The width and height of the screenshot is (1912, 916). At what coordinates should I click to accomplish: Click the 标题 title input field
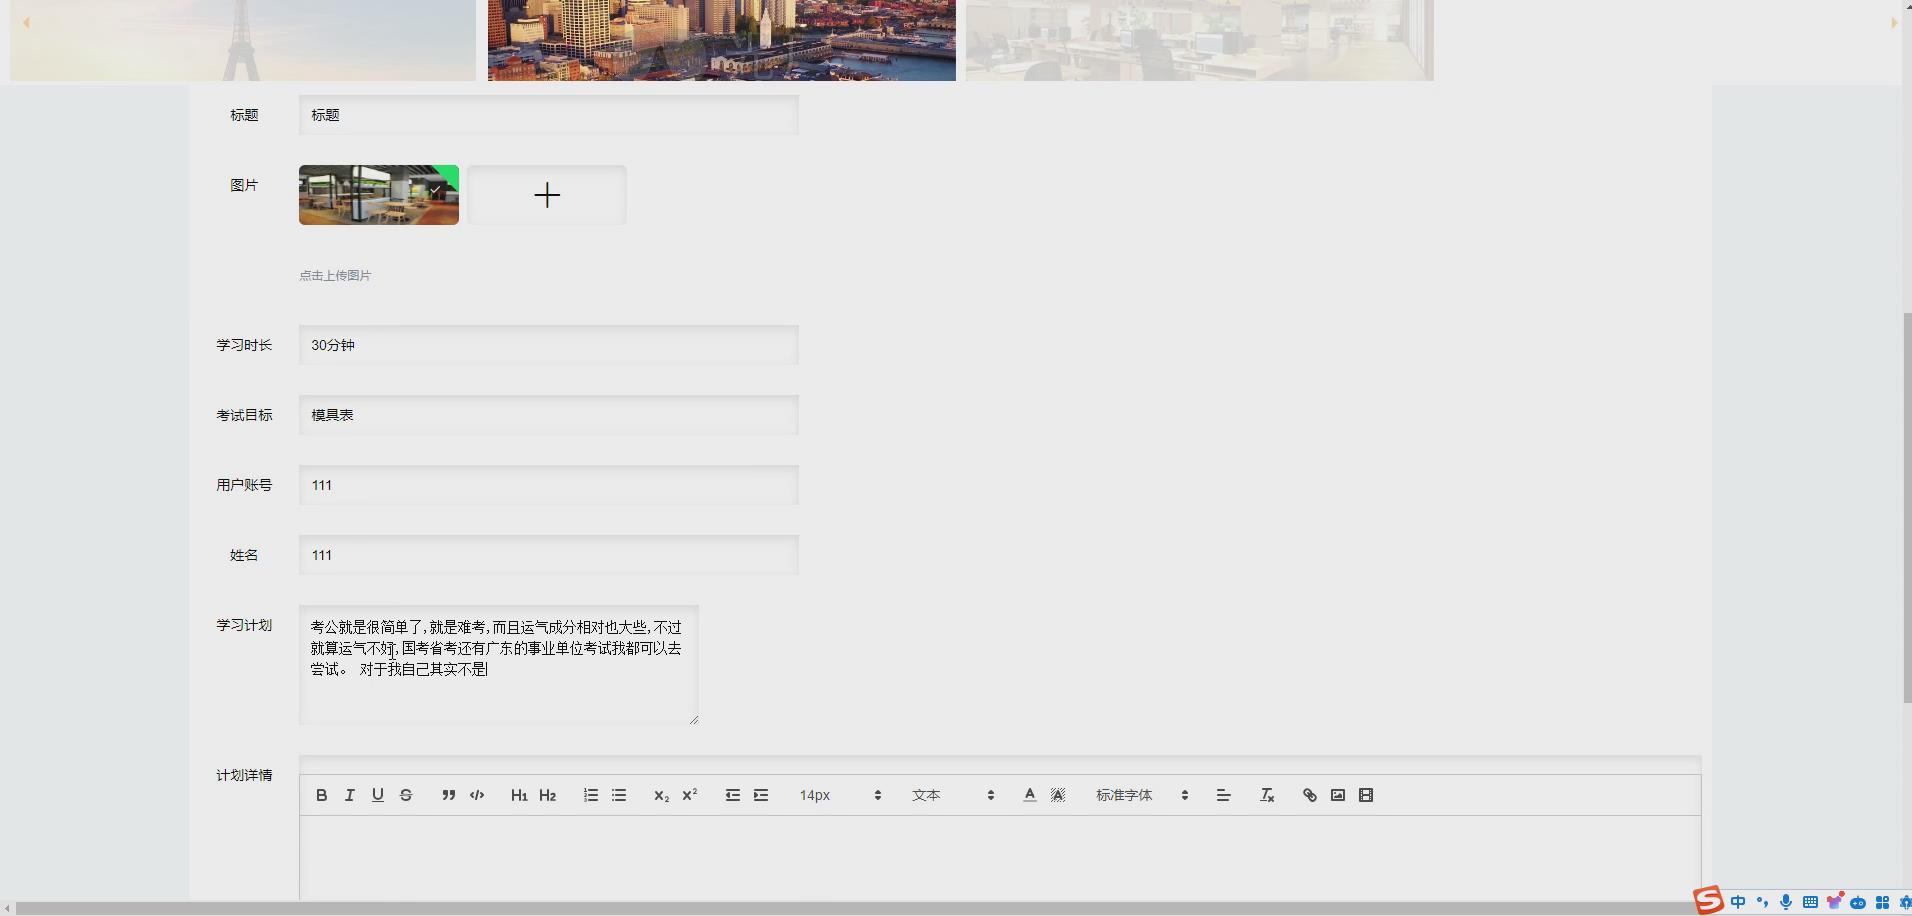tap(549, 115)
